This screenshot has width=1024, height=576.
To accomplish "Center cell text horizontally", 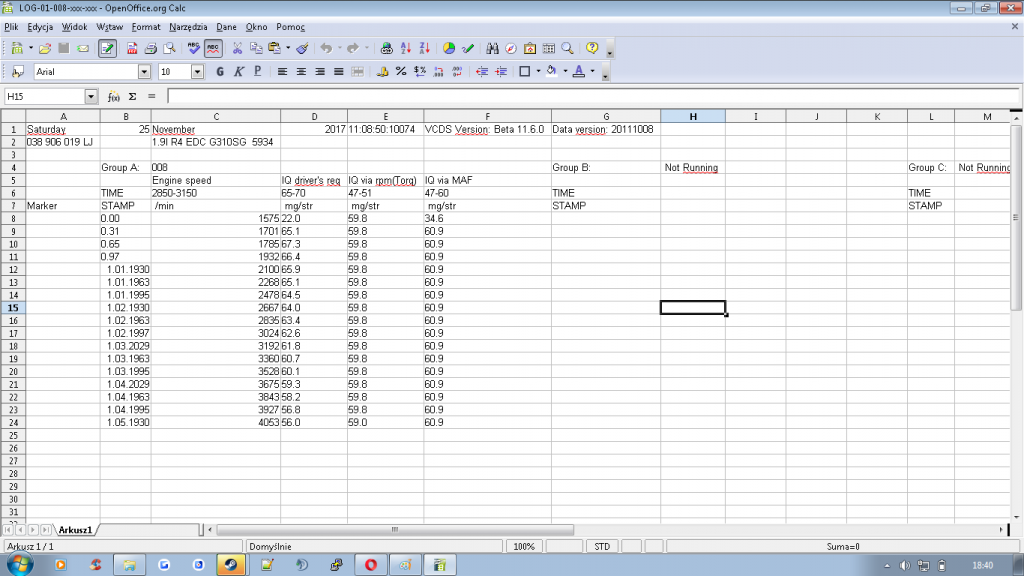I will pyautogui.click(x=301, y=72).
